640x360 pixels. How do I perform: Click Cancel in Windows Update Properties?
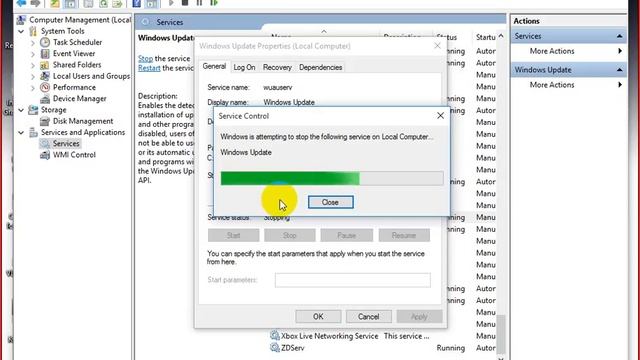pyautogui.click(x=369, y=316)
